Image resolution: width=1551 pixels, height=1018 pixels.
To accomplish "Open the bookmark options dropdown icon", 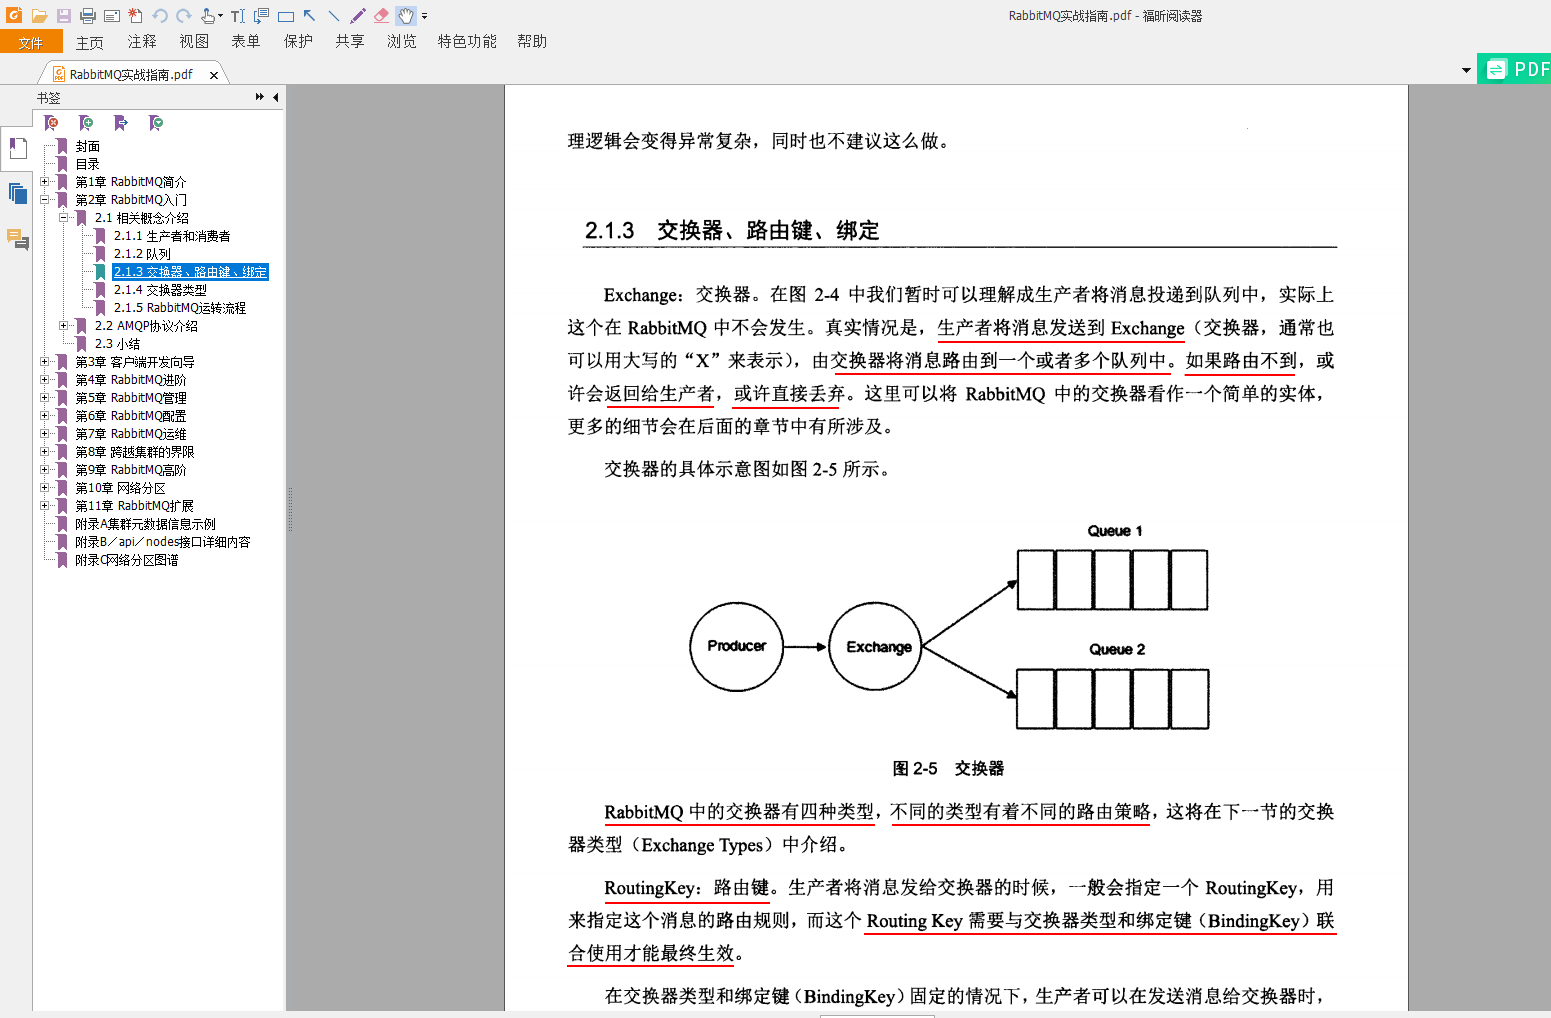I will pos(156,123).
